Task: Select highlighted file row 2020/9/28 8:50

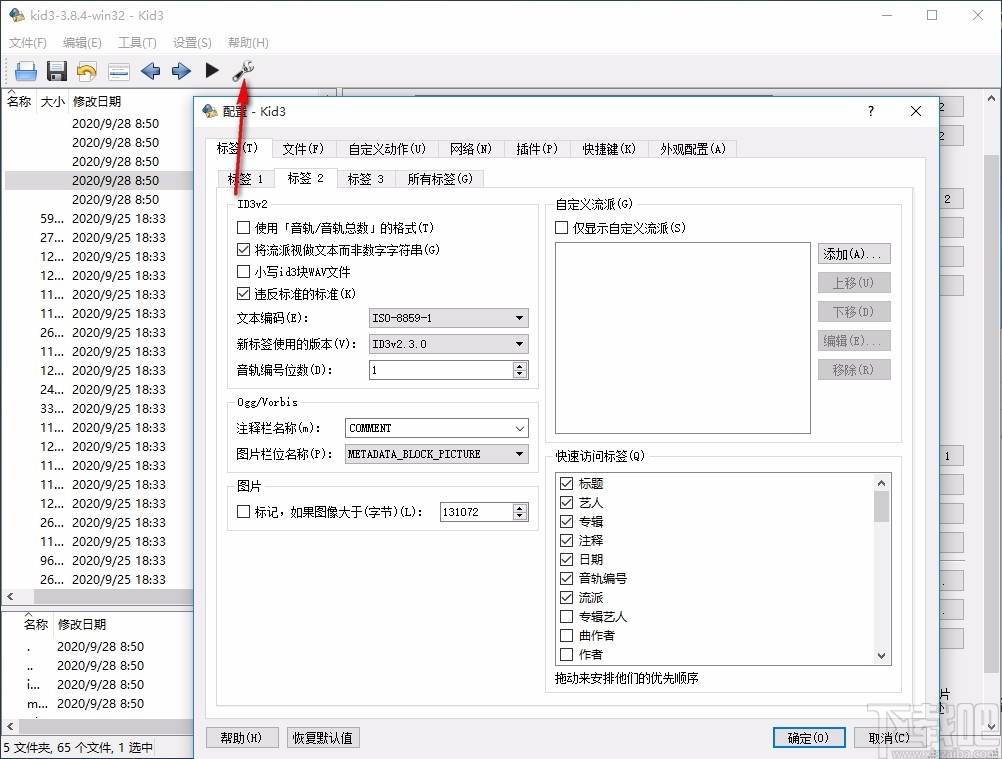Action: [99, 180]
